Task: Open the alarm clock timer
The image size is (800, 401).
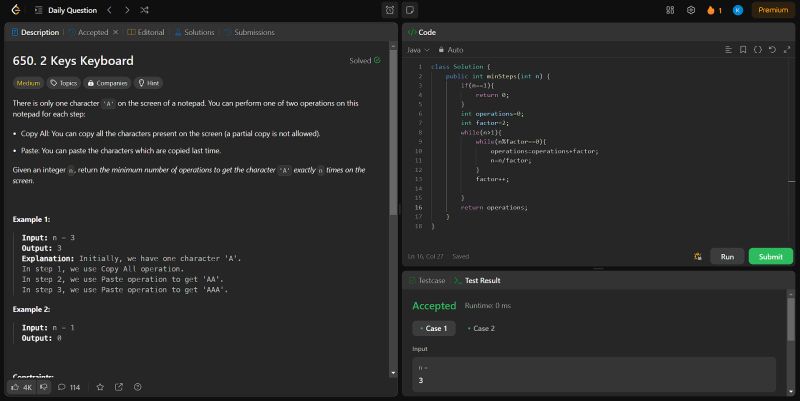Action: coord(389,10)
